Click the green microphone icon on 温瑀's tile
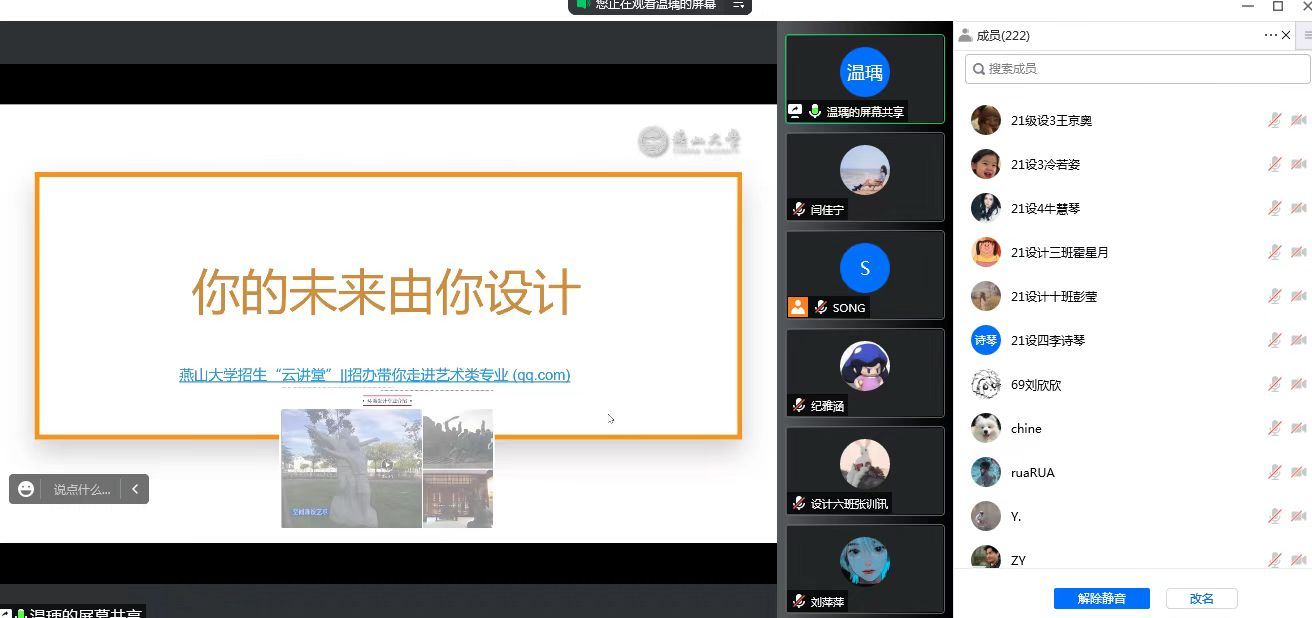 tap(815, 112)
